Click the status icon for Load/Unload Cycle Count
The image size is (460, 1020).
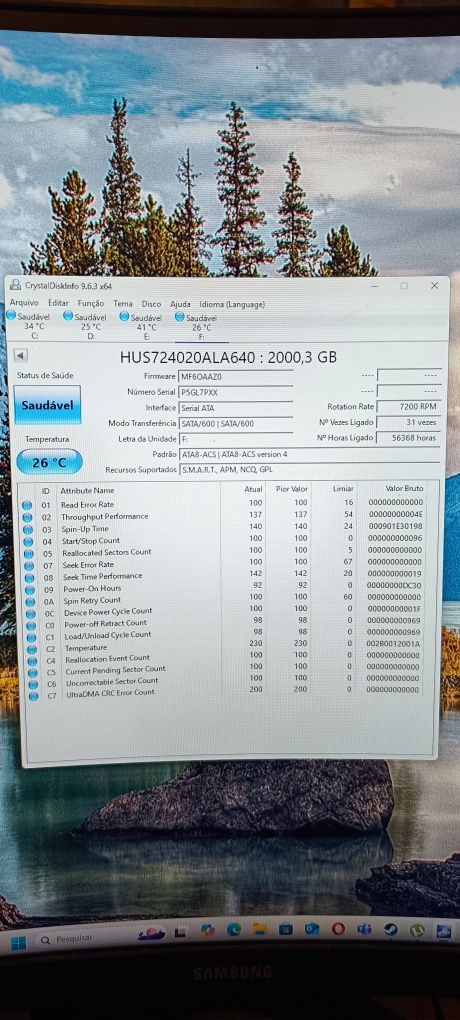[x=31, y=637]
